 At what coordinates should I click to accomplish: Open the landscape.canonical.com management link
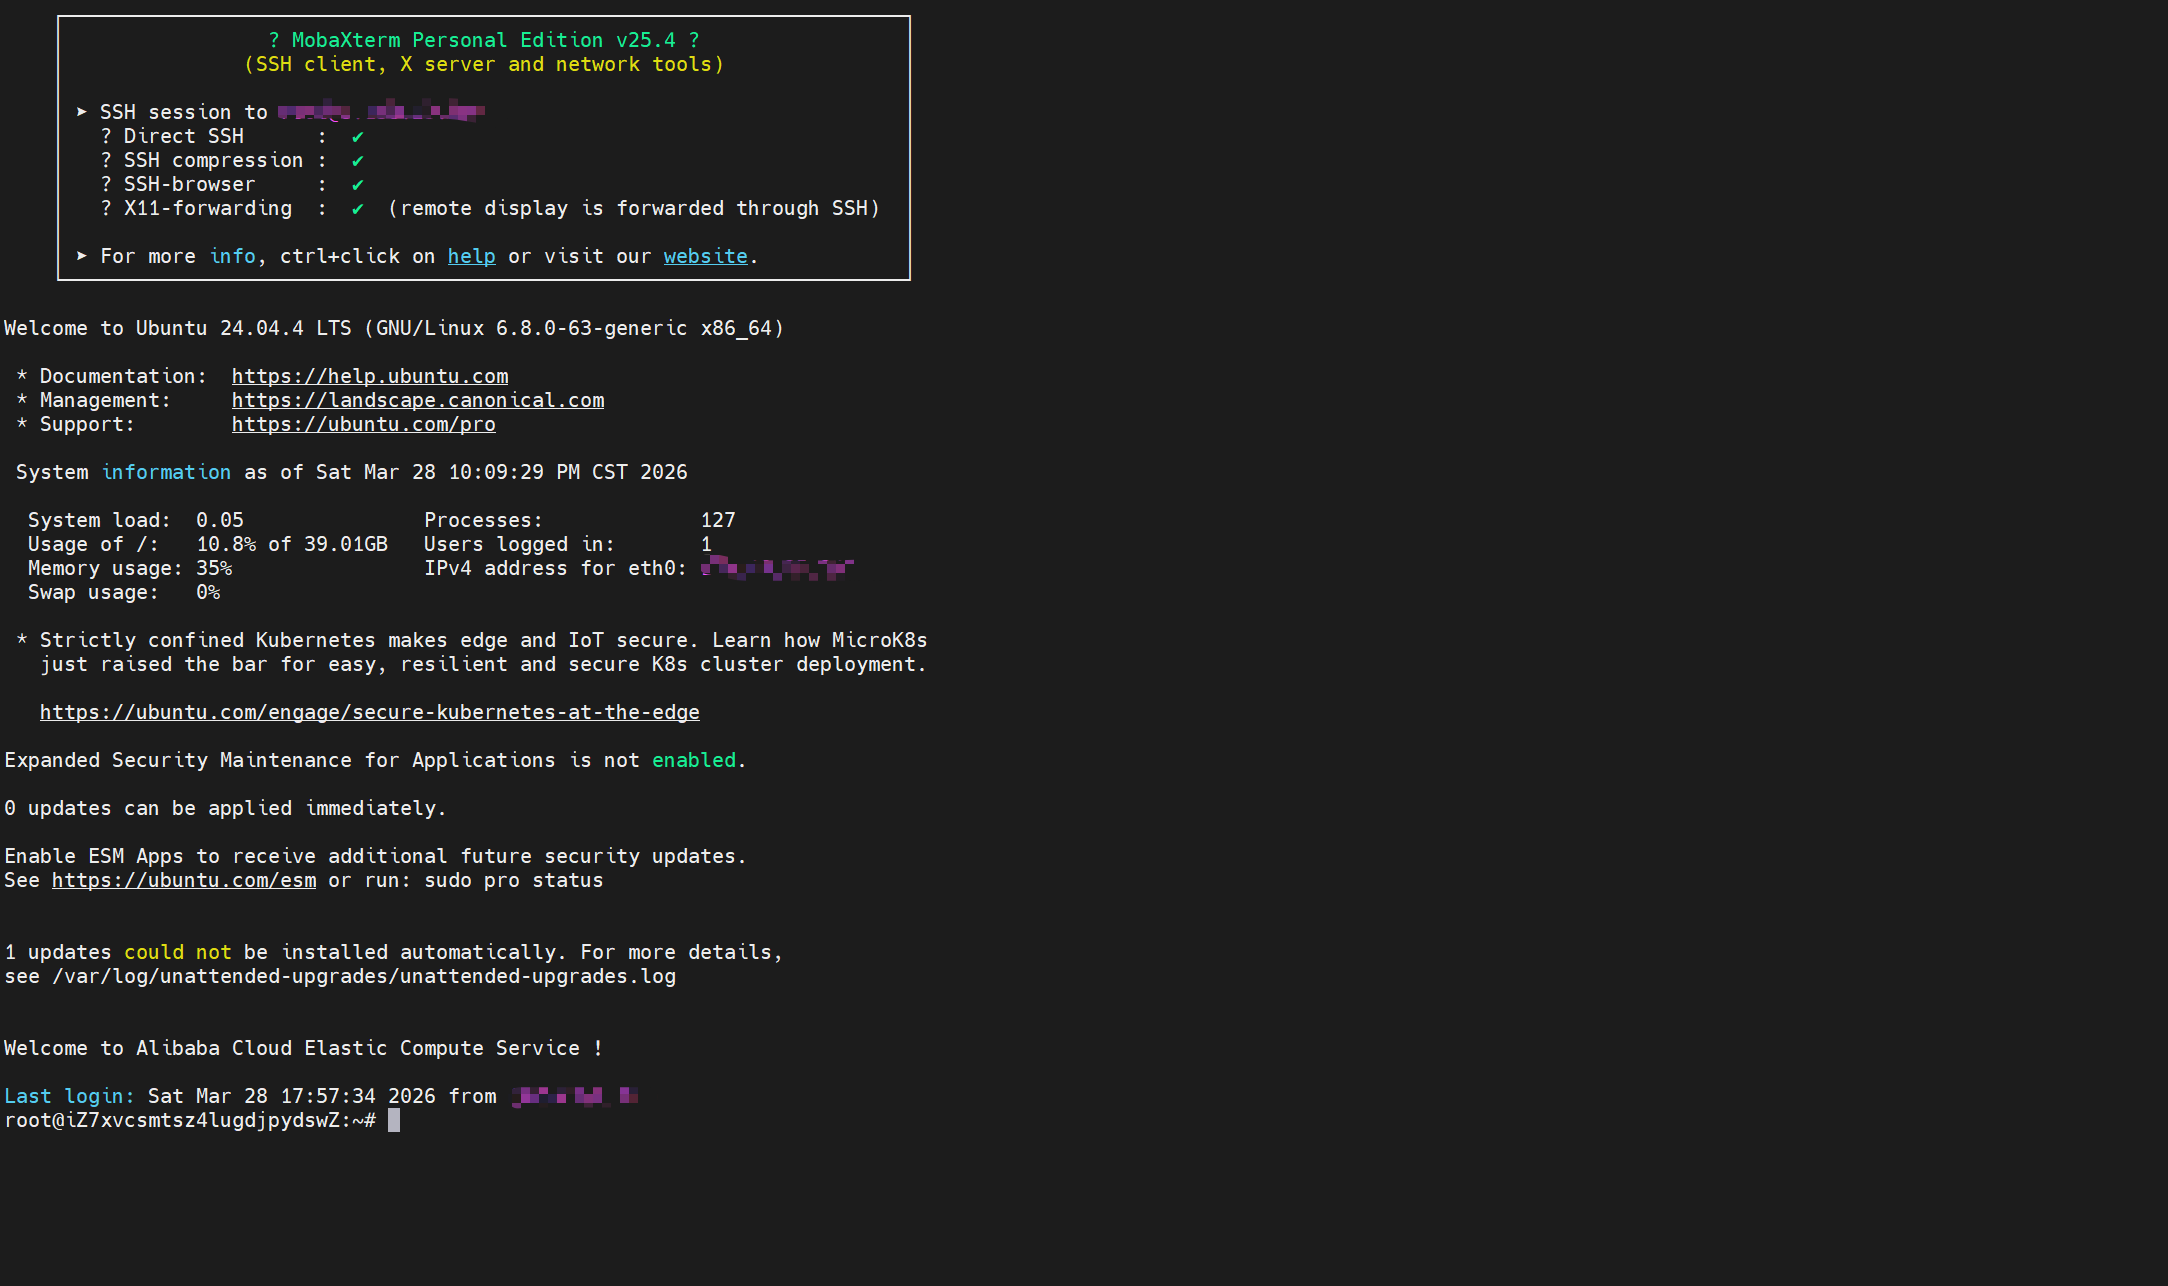tap(417, 400)
